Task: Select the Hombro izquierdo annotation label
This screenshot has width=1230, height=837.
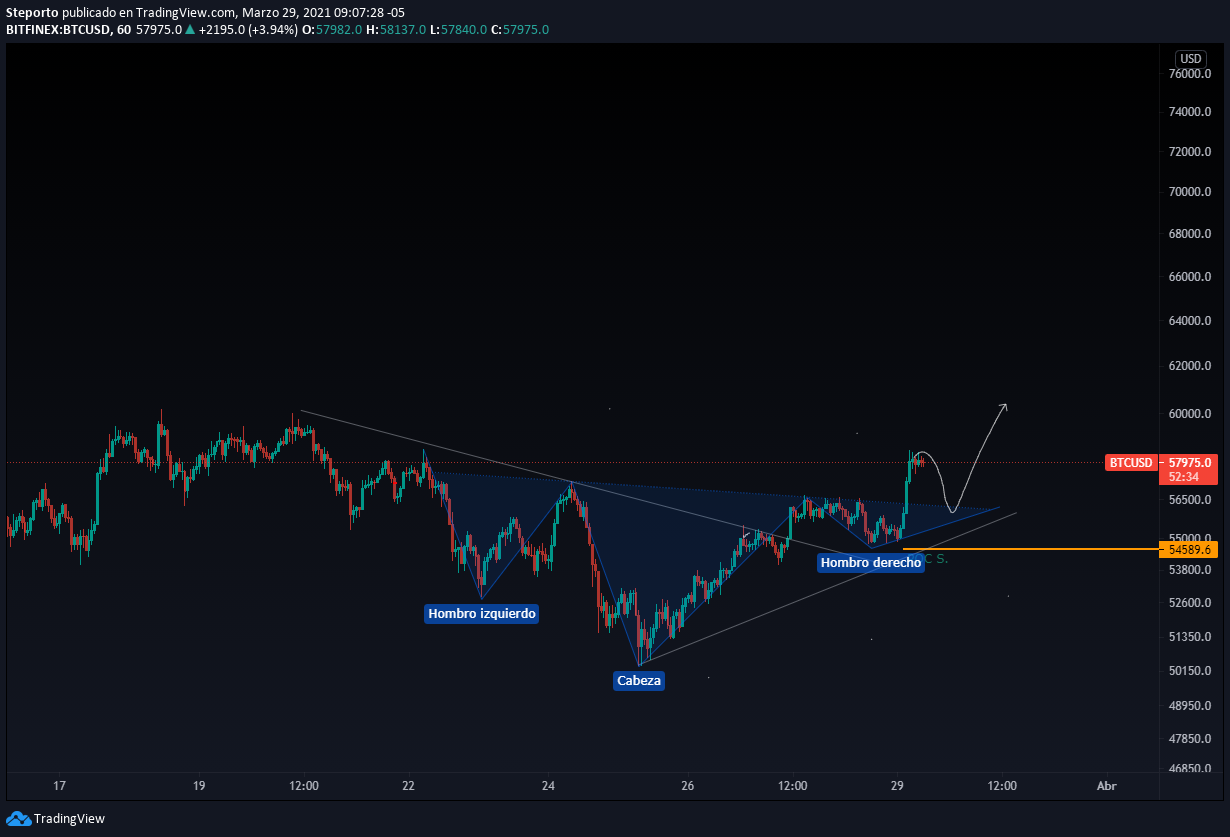Action: (482, 613)
